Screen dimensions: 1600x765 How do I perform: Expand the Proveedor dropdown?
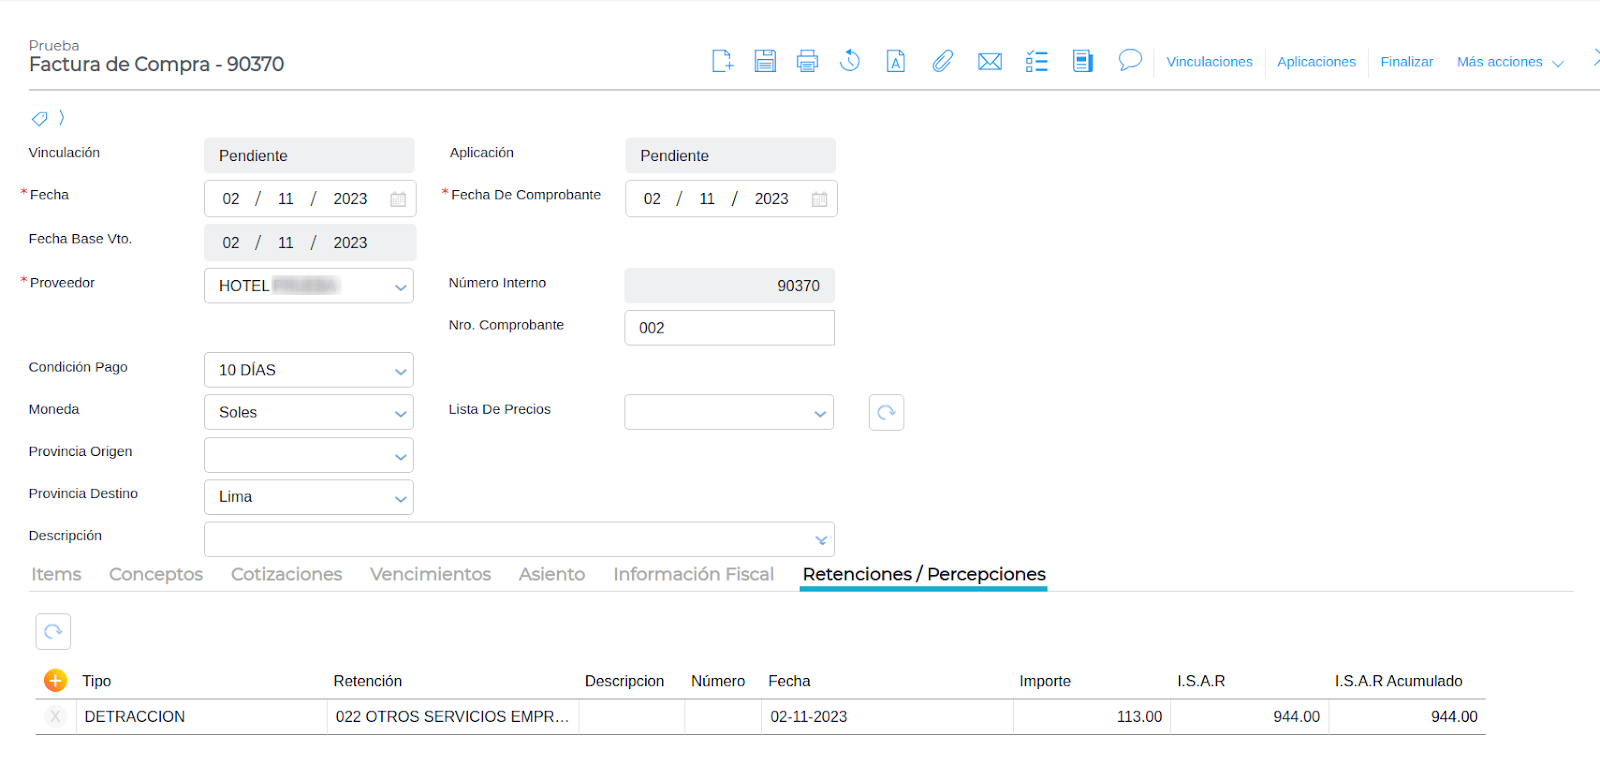(400, 287)
